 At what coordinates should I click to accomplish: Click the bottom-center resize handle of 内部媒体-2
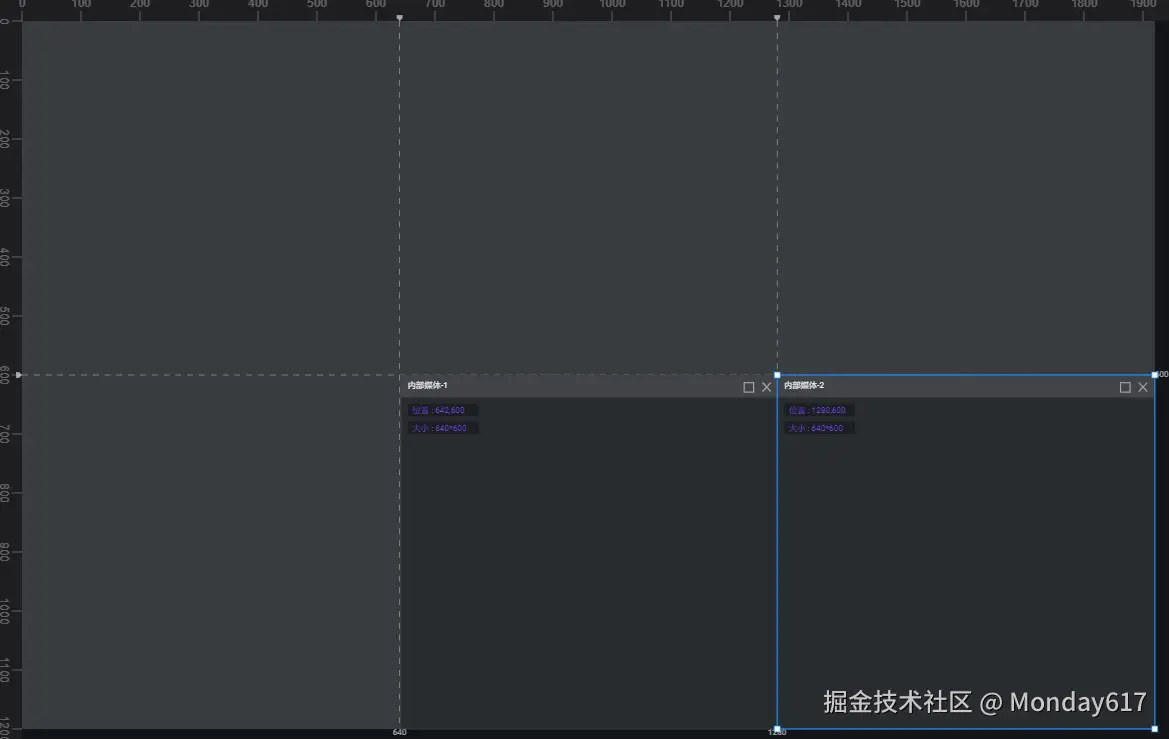tap(966, 731)
